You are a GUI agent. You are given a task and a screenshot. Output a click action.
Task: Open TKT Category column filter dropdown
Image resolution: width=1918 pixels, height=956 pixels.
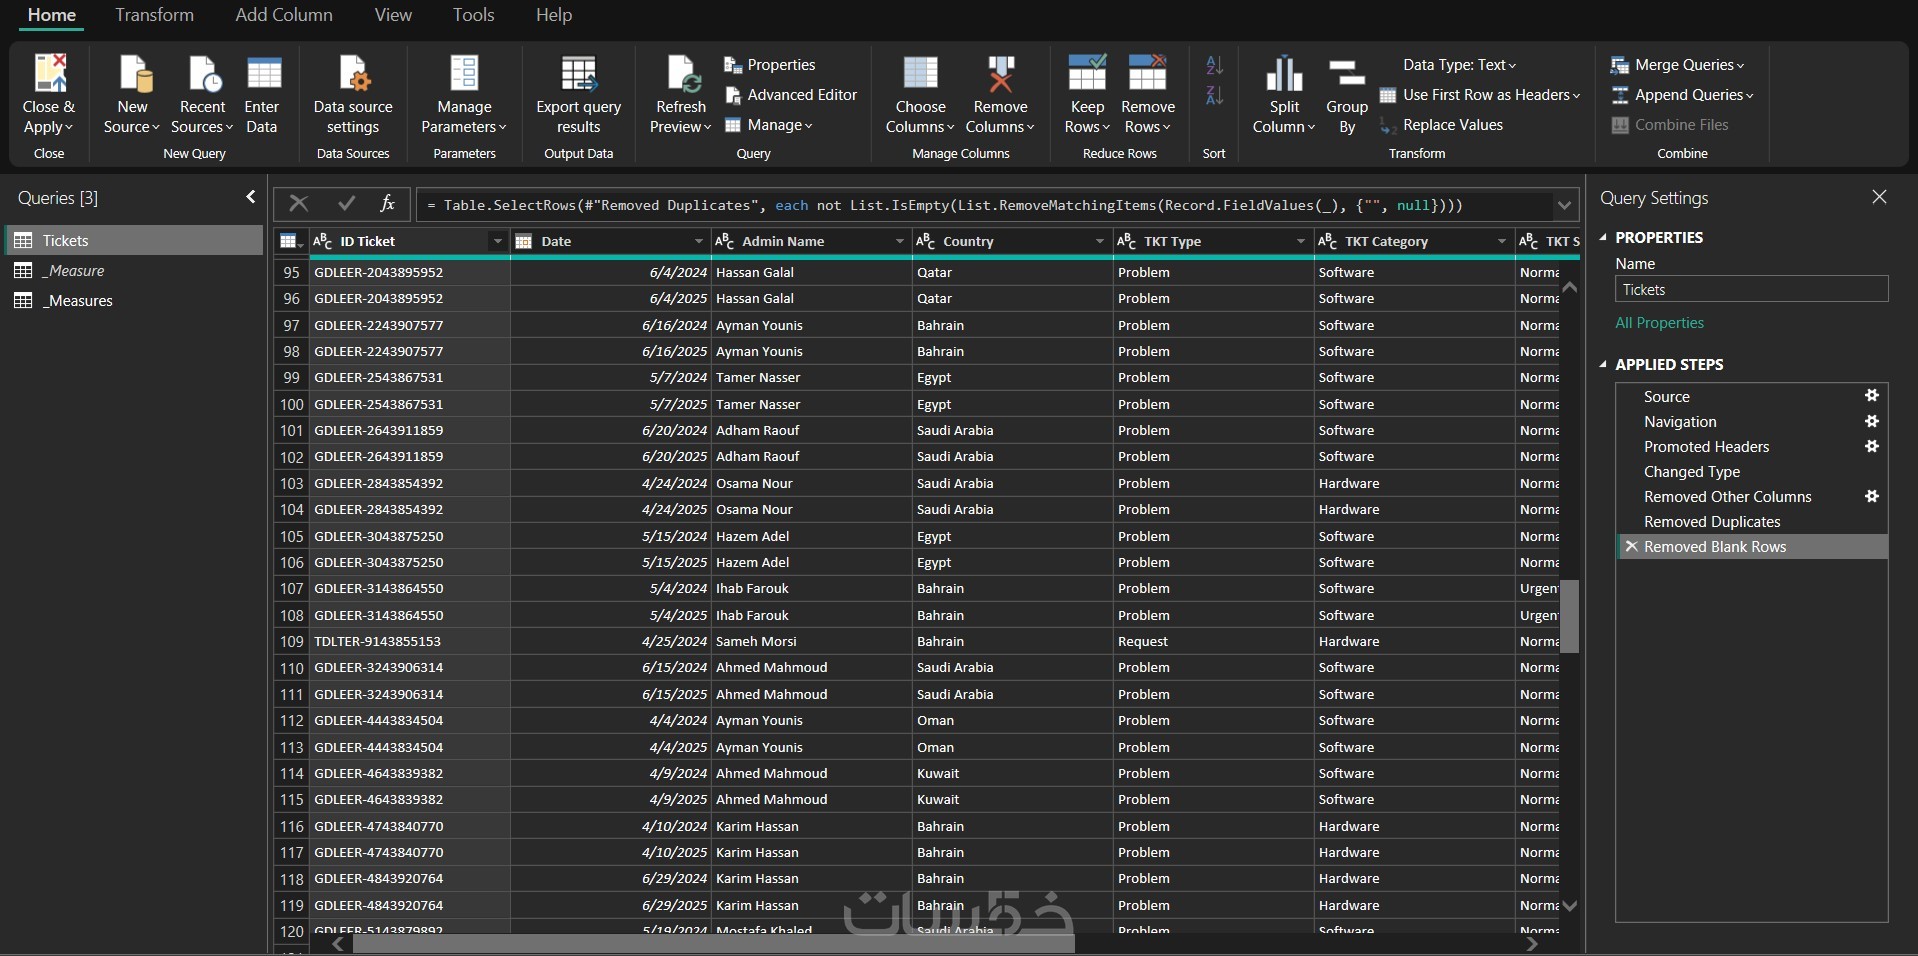point(1502,241)
